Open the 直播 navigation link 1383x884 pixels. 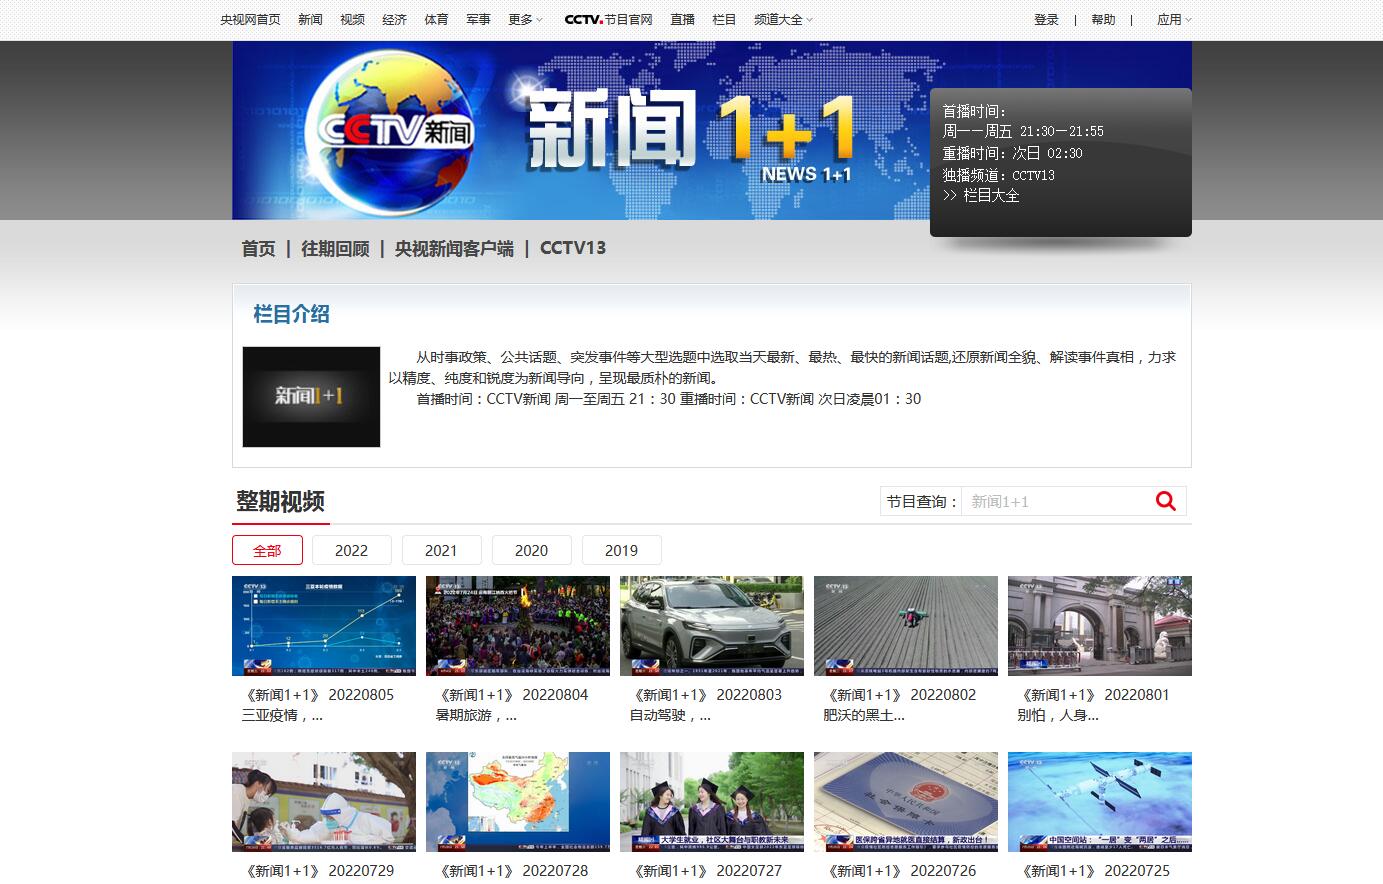click(x=682, y=20)
